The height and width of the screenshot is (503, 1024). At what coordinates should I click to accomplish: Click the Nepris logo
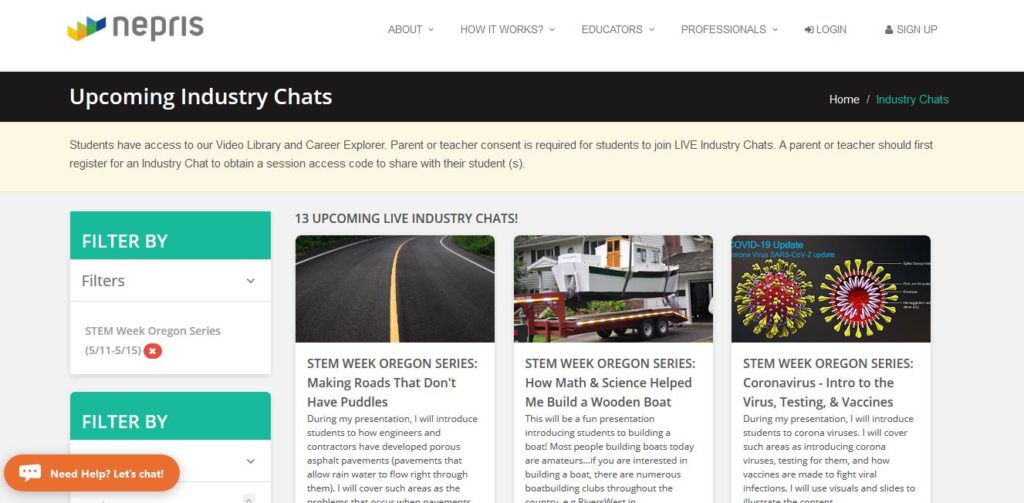[135, 28]
